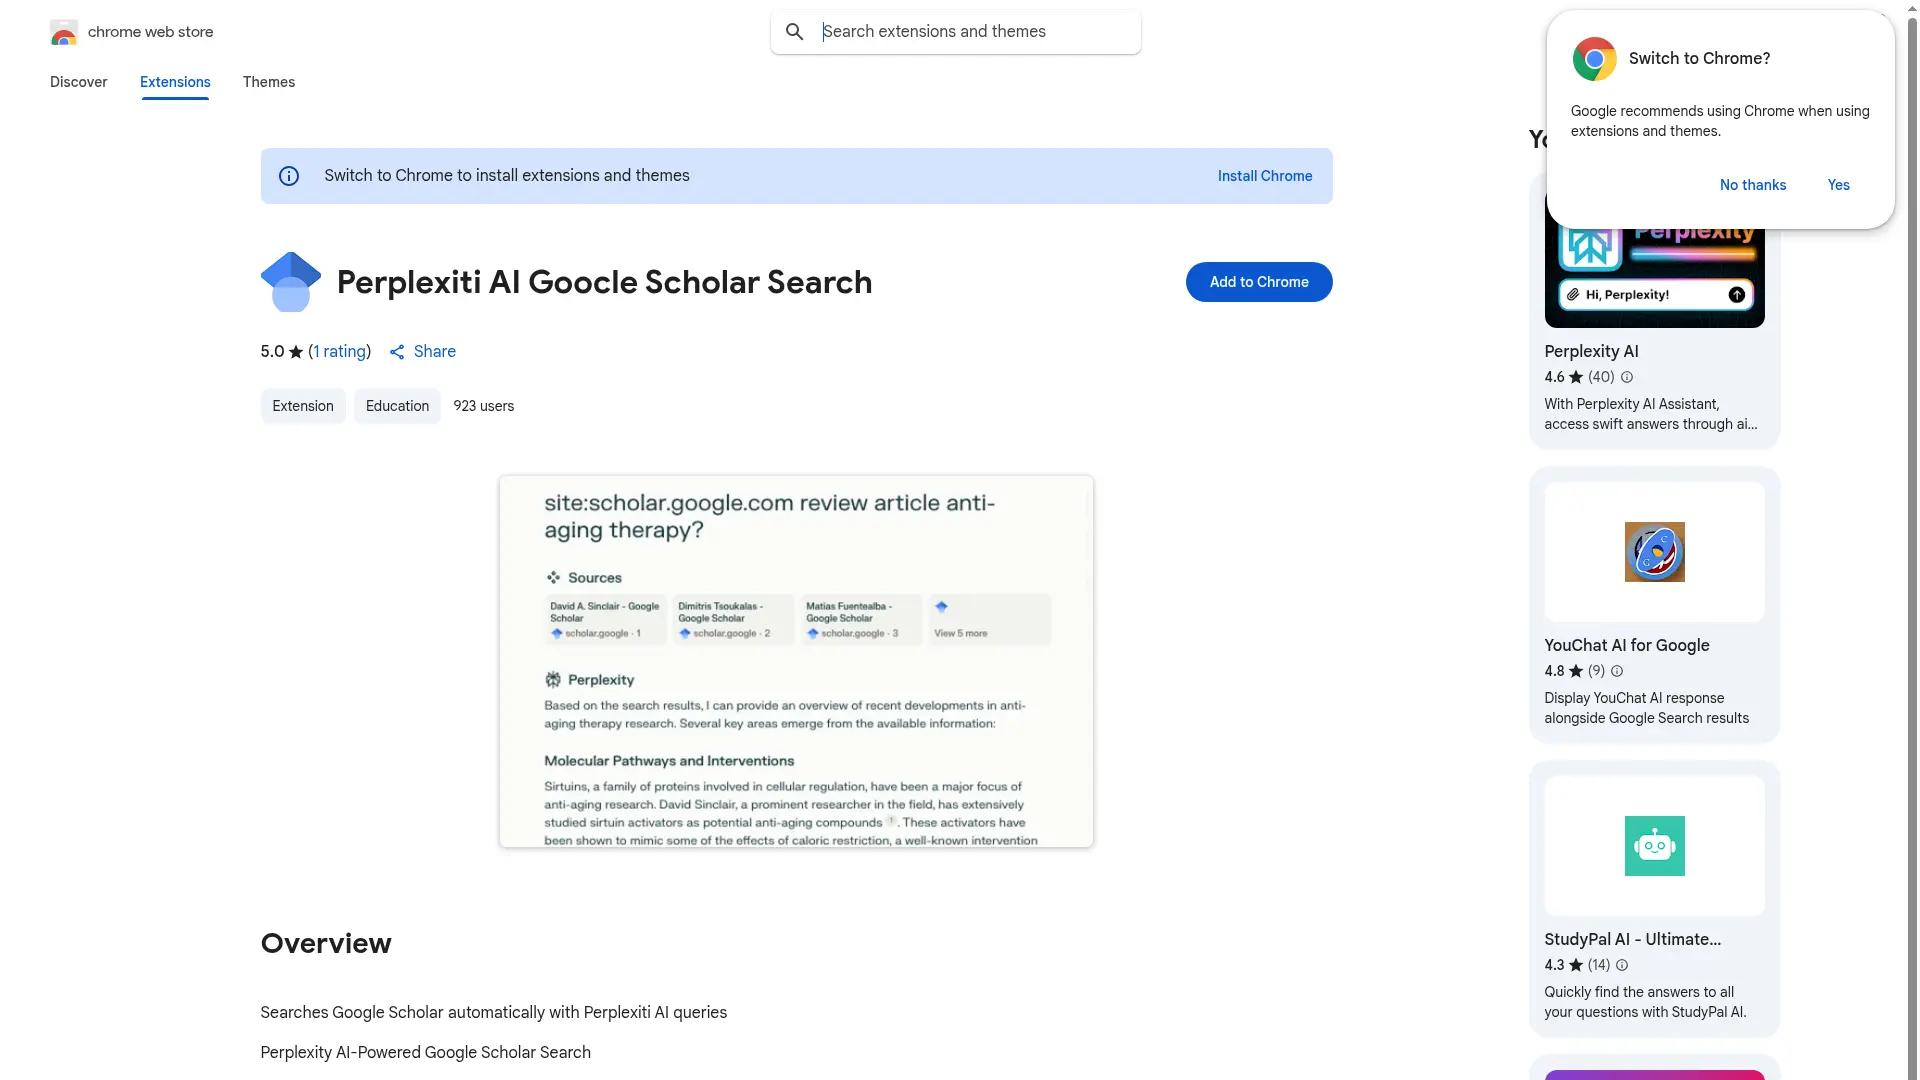Screen dimensions: 1920x1080
Task: Click the Chrome Web Store logo
Action: pos(64,31)
